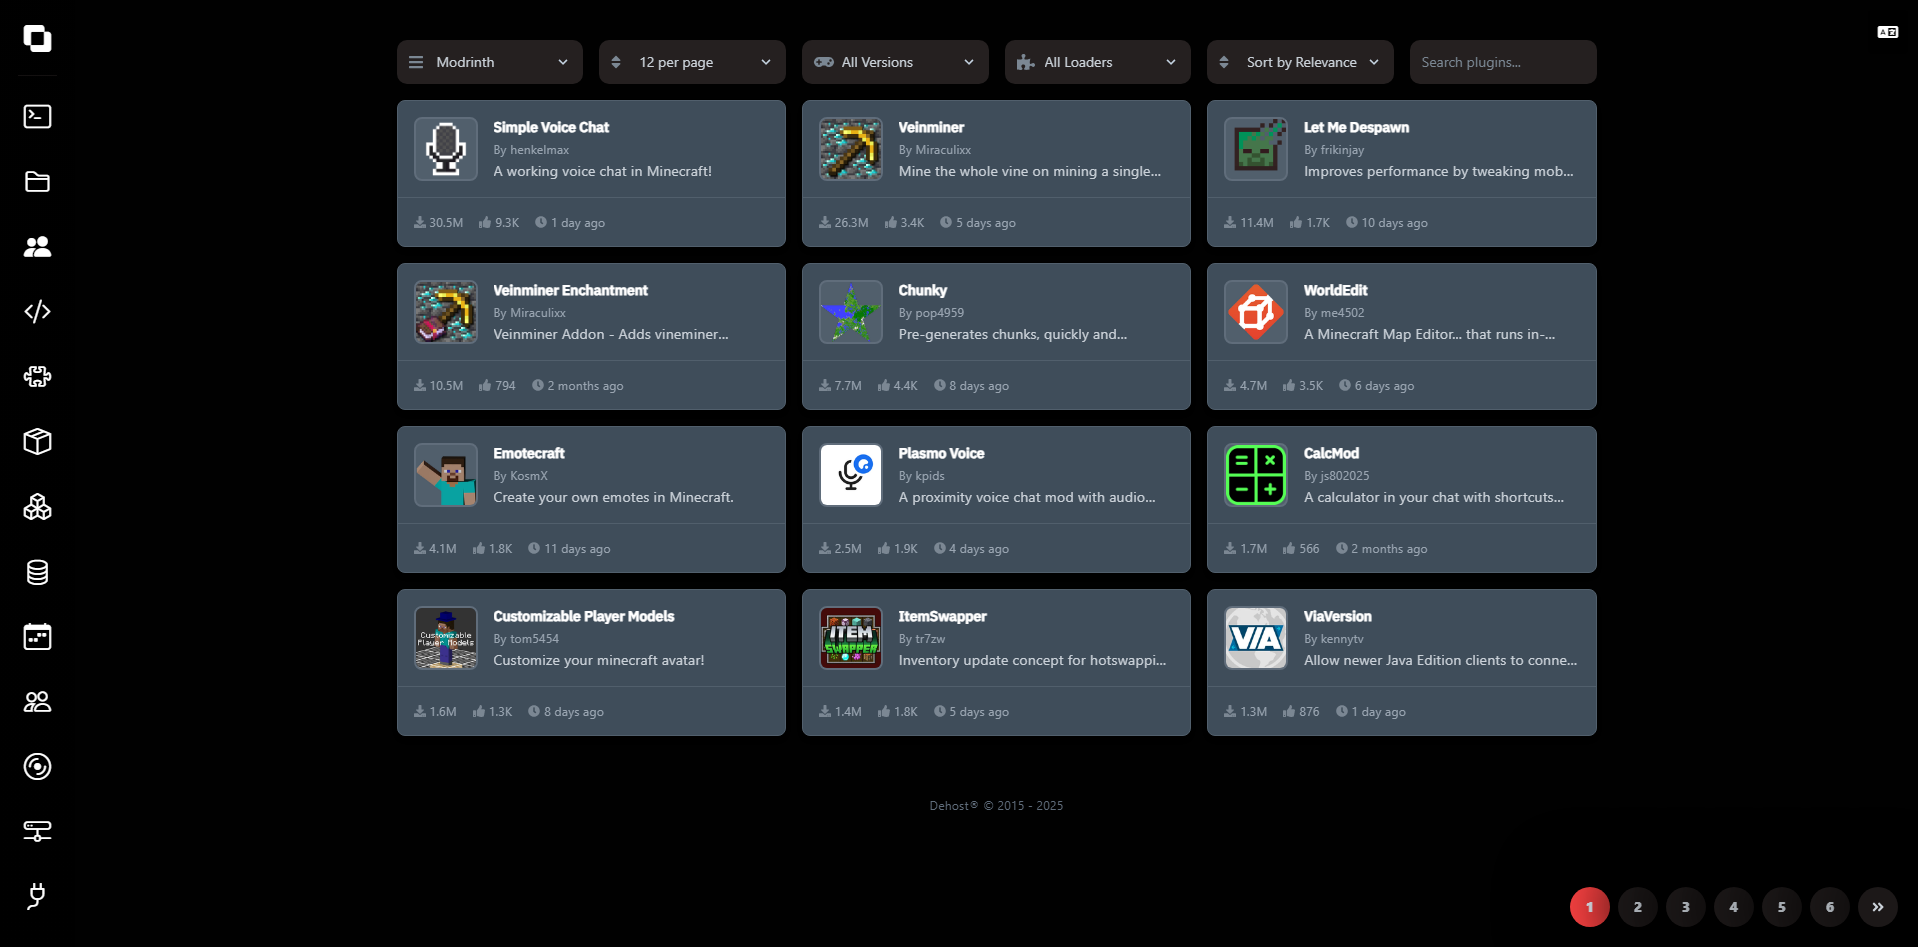The image size is (1918, 947).
Task: Click the Simple Voice Chat microphone thumbnail
Action: click(x=446, y=149)
